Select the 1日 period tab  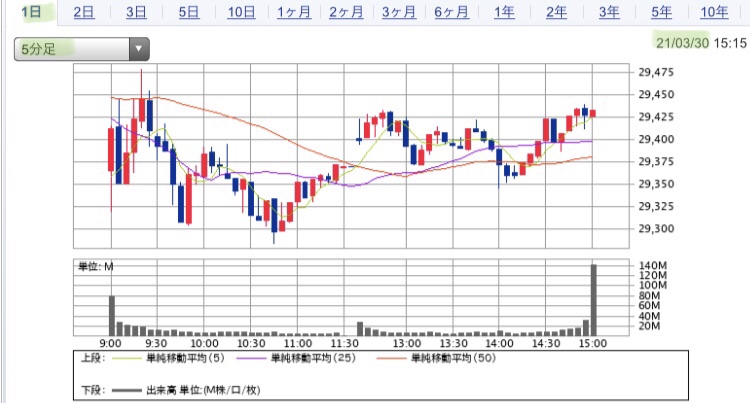pyautogui.click(x=31, y=12)
